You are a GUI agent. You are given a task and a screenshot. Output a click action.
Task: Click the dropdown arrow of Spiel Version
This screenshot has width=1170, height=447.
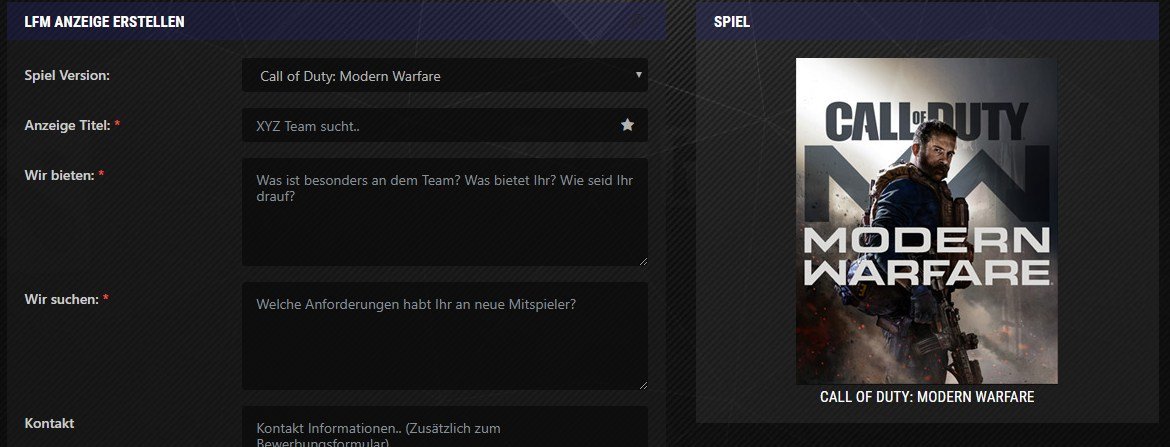(638, 75)
